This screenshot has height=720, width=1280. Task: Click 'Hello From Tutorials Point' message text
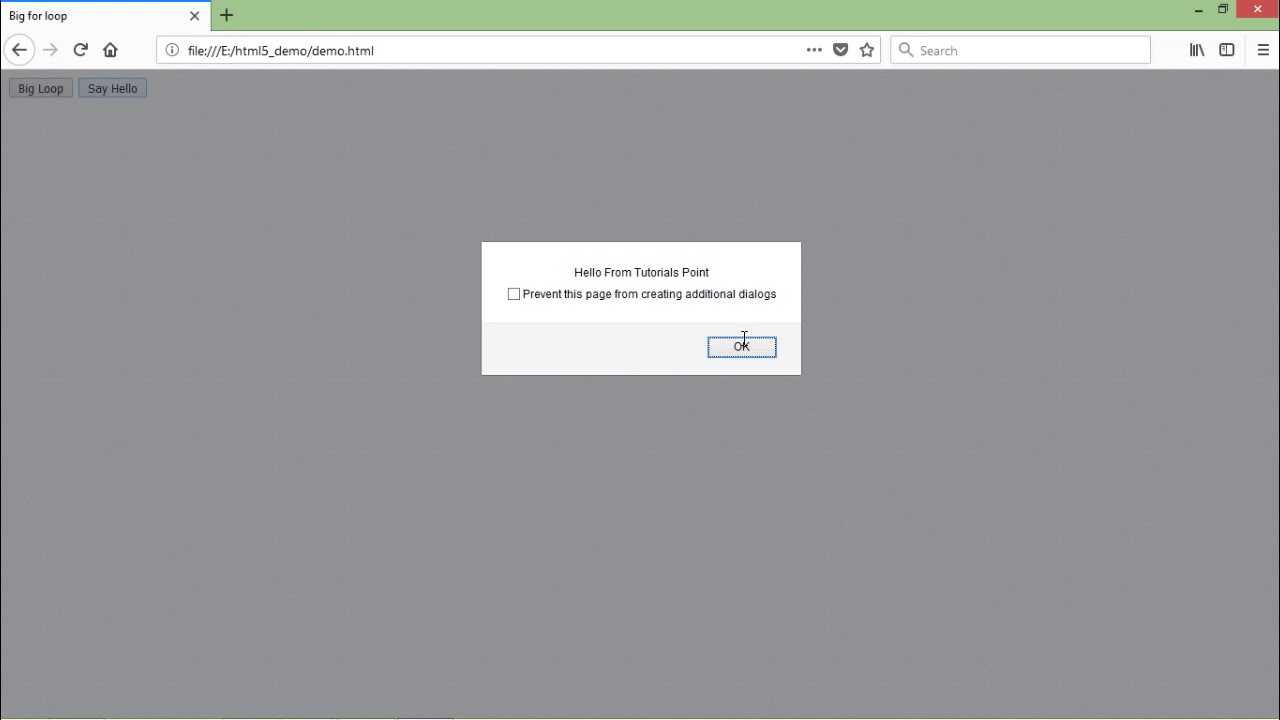pos(641,272)
